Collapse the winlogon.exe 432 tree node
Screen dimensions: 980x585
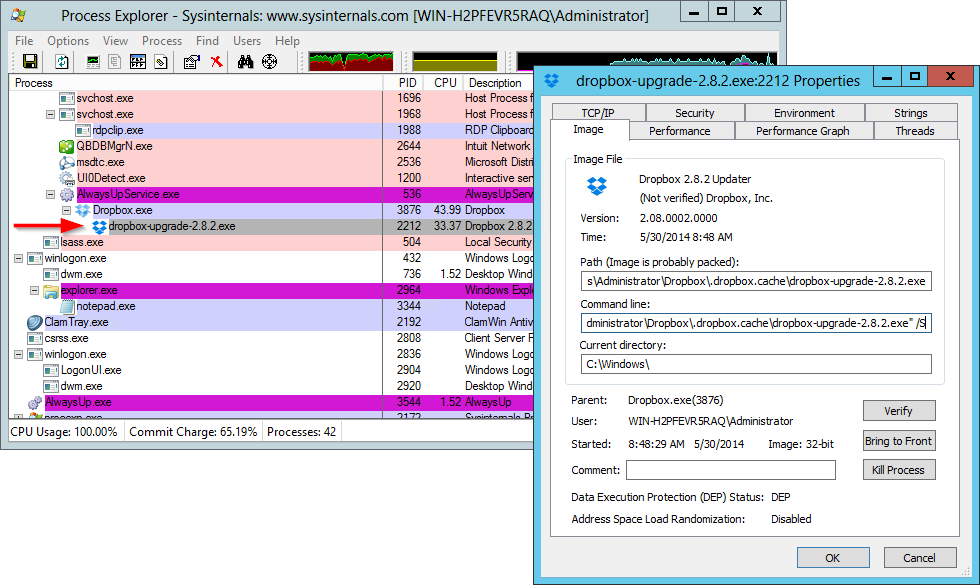pos(19,258)
